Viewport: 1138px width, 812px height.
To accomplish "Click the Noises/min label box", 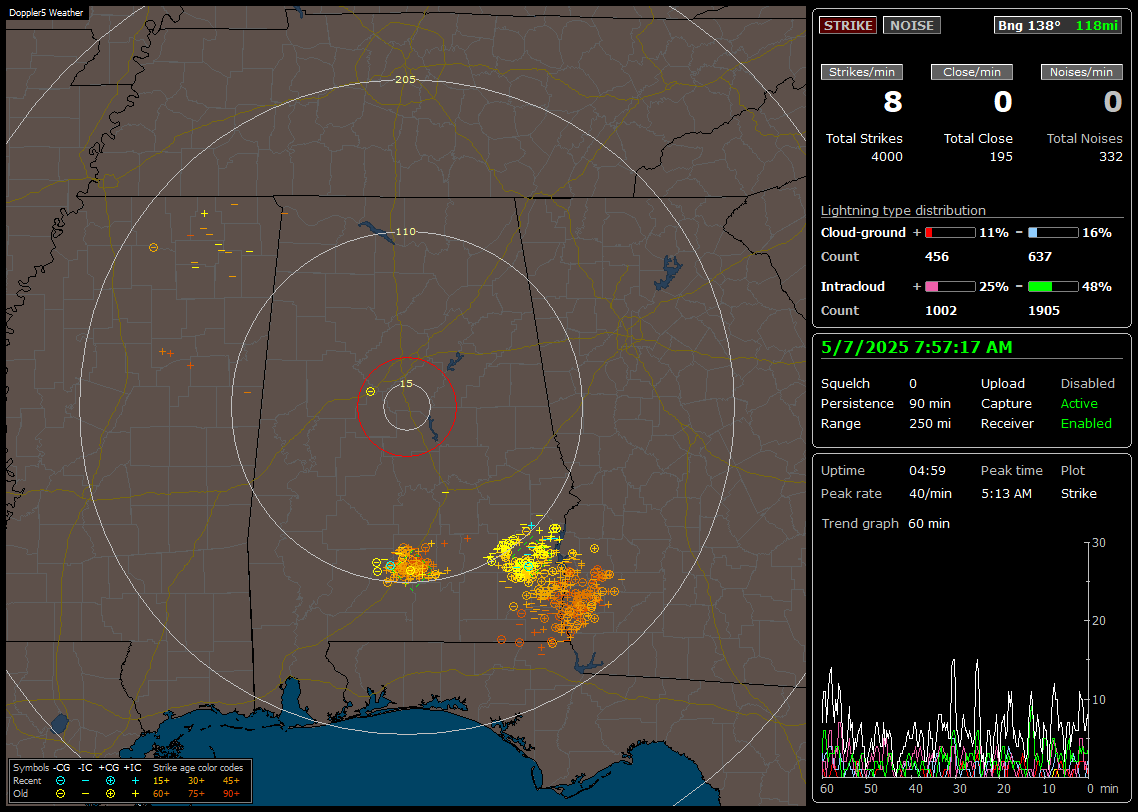I will (1081, 72).
